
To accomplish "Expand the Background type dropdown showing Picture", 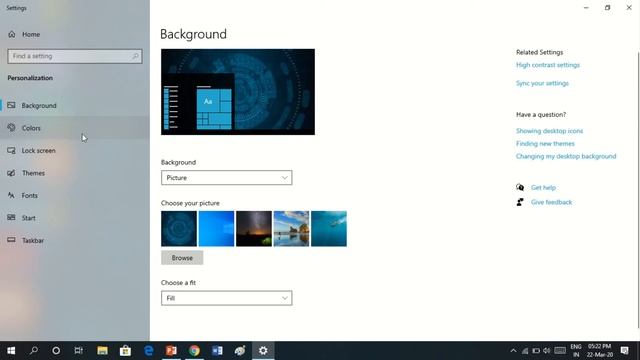I will tap(227, 178).
